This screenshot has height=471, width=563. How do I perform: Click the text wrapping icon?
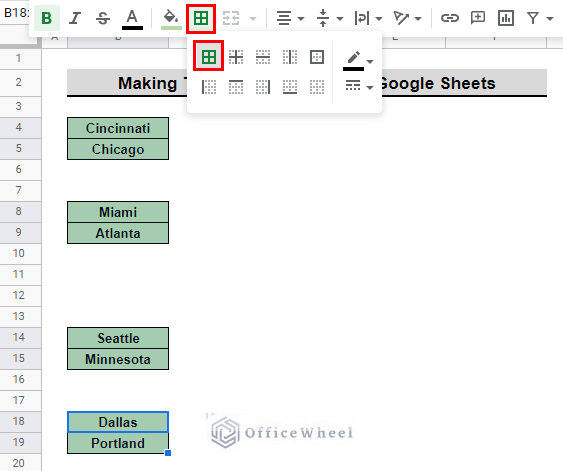tap(362, 18)
